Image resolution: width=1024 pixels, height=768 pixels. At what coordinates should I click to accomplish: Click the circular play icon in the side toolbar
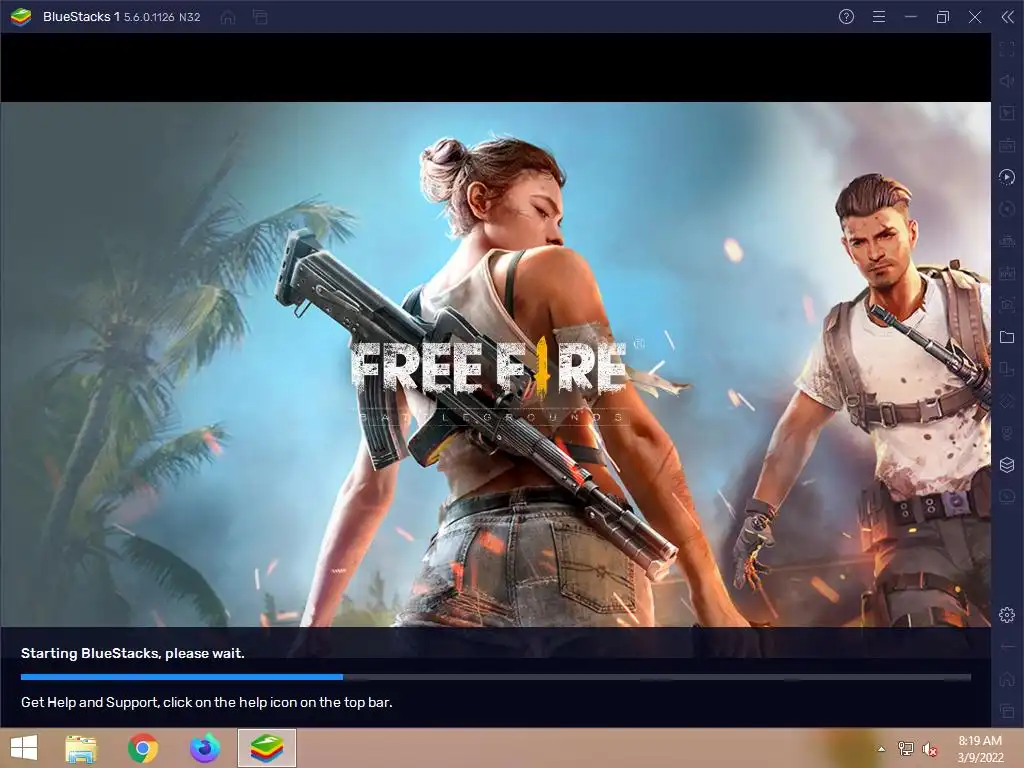click(x=1007, y=177)
